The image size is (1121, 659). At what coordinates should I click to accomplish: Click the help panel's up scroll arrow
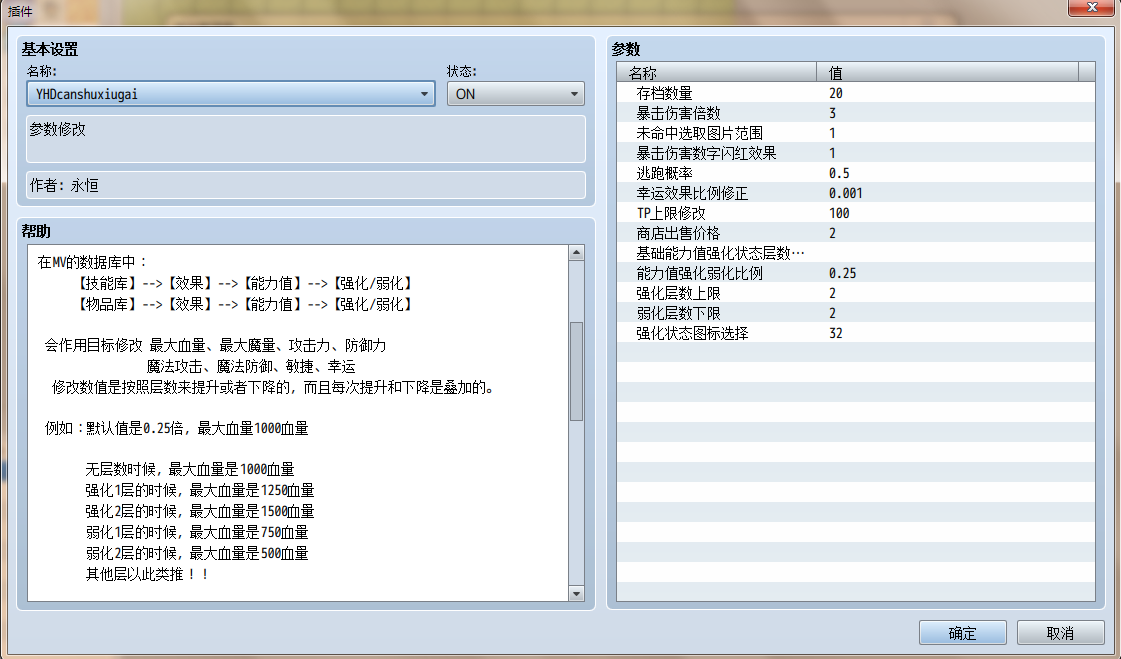578,254
